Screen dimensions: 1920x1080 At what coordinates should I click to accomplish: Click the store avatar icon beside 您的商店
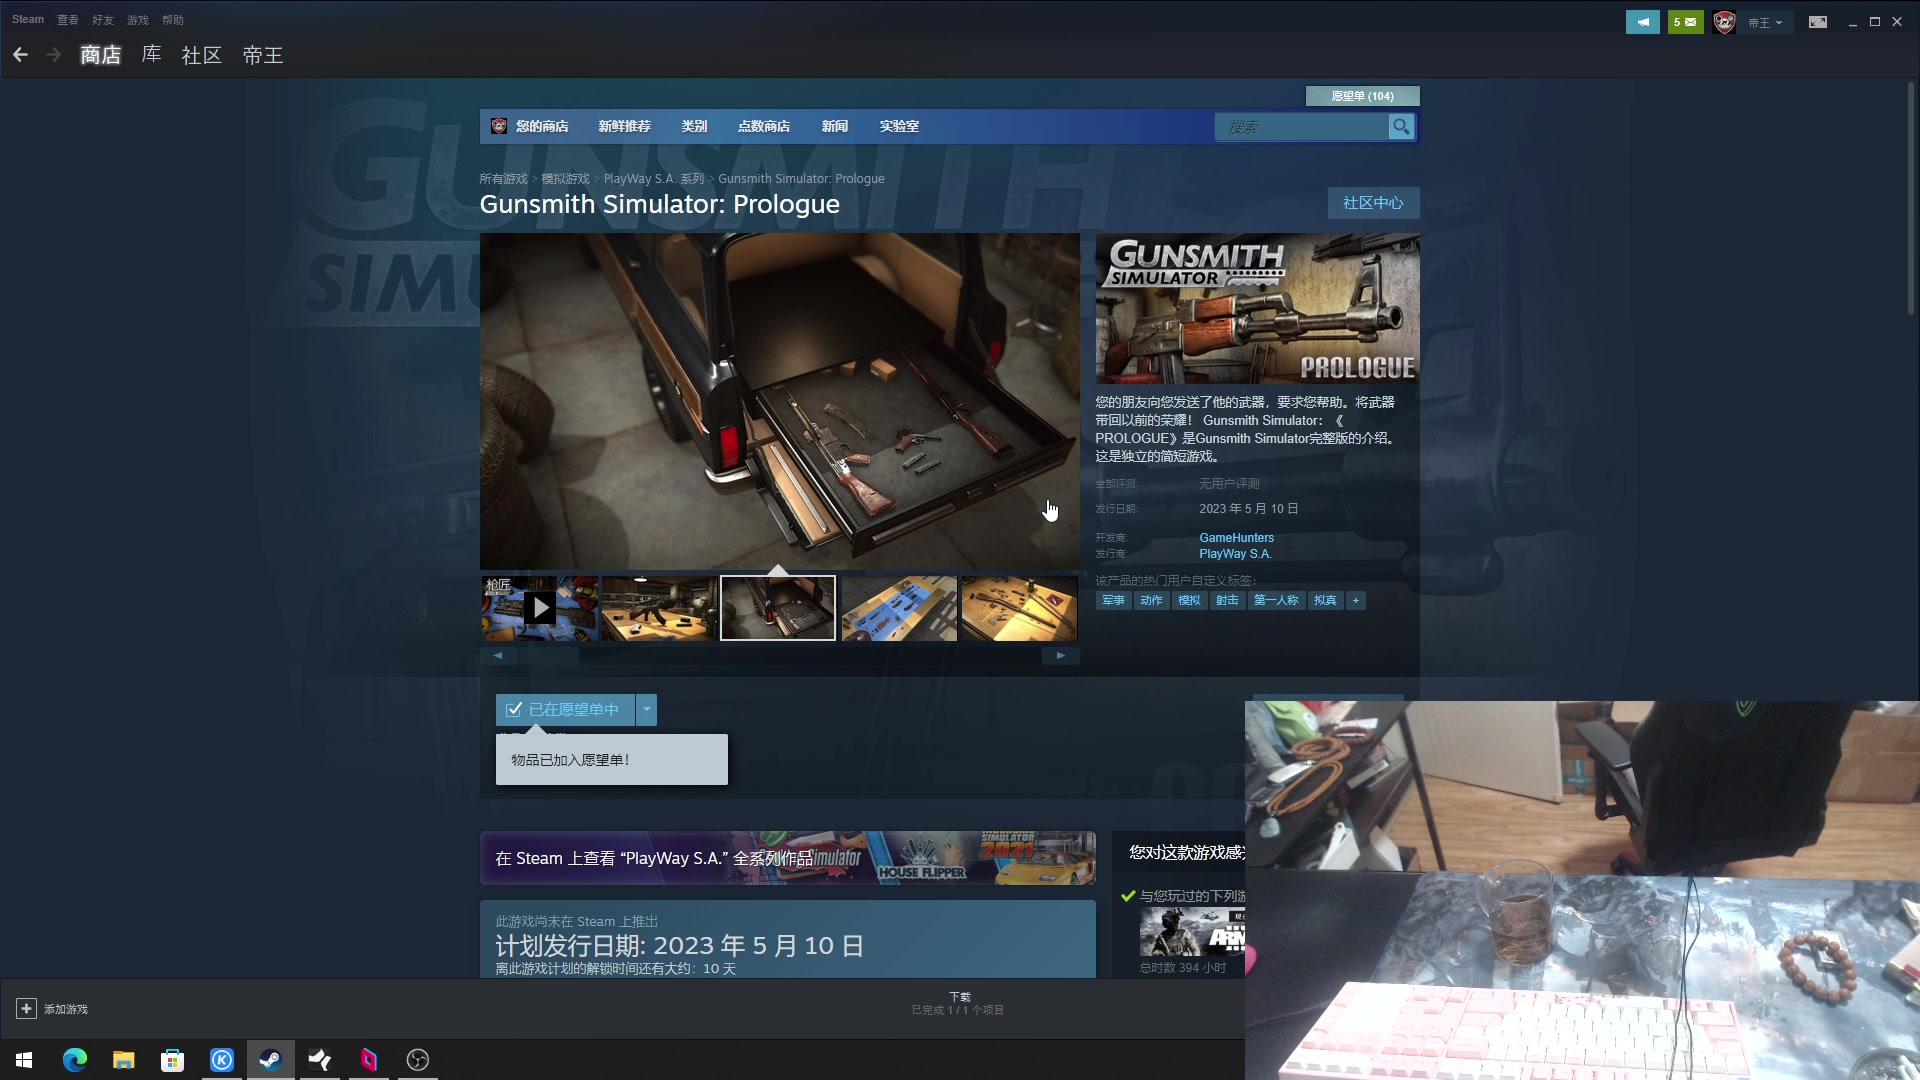tap(498, 126)
